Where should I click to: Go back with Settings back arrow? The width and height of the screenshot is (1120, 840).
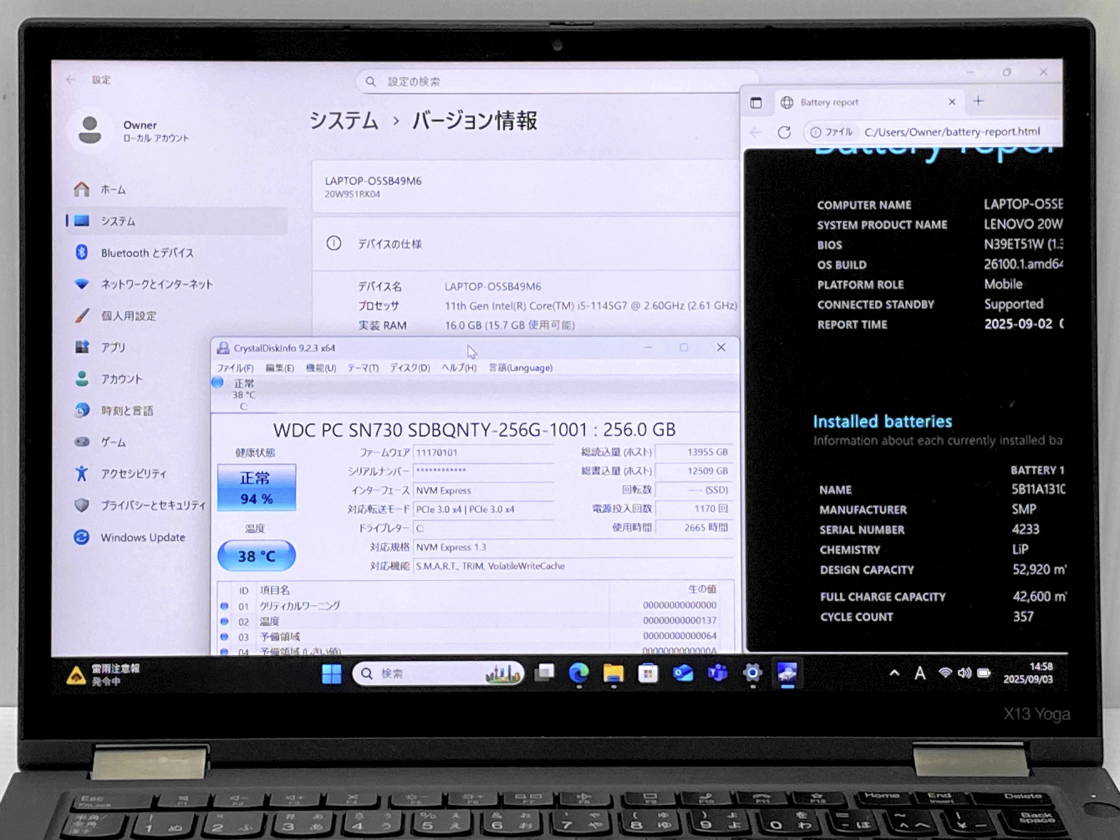70,79
